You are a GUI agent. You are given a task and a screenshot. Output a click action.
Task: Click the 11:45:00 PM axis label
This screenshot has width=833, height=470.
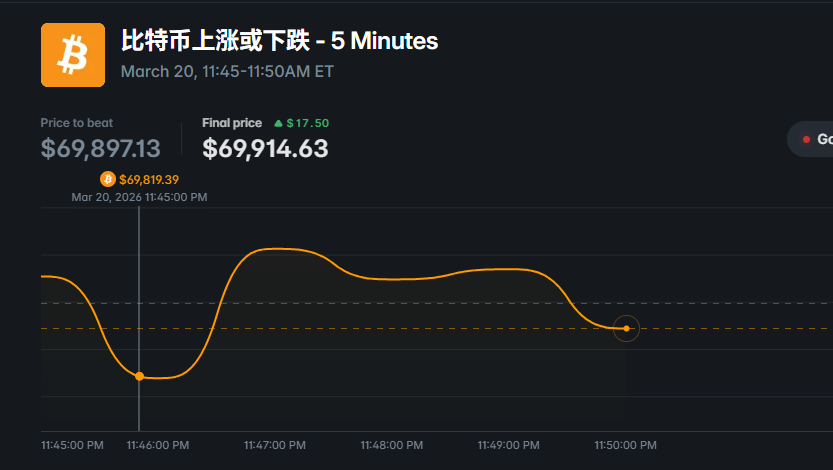[x=72, y=445]
